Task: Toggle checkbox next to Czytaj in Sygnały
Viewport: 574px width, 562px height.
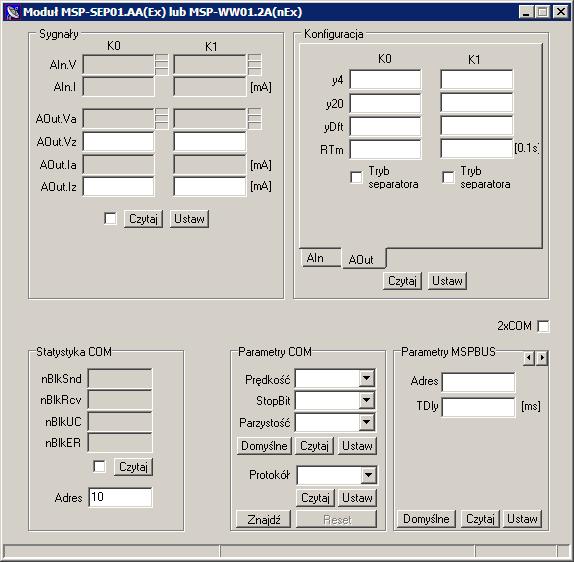Action: click(x=110, y=219)
